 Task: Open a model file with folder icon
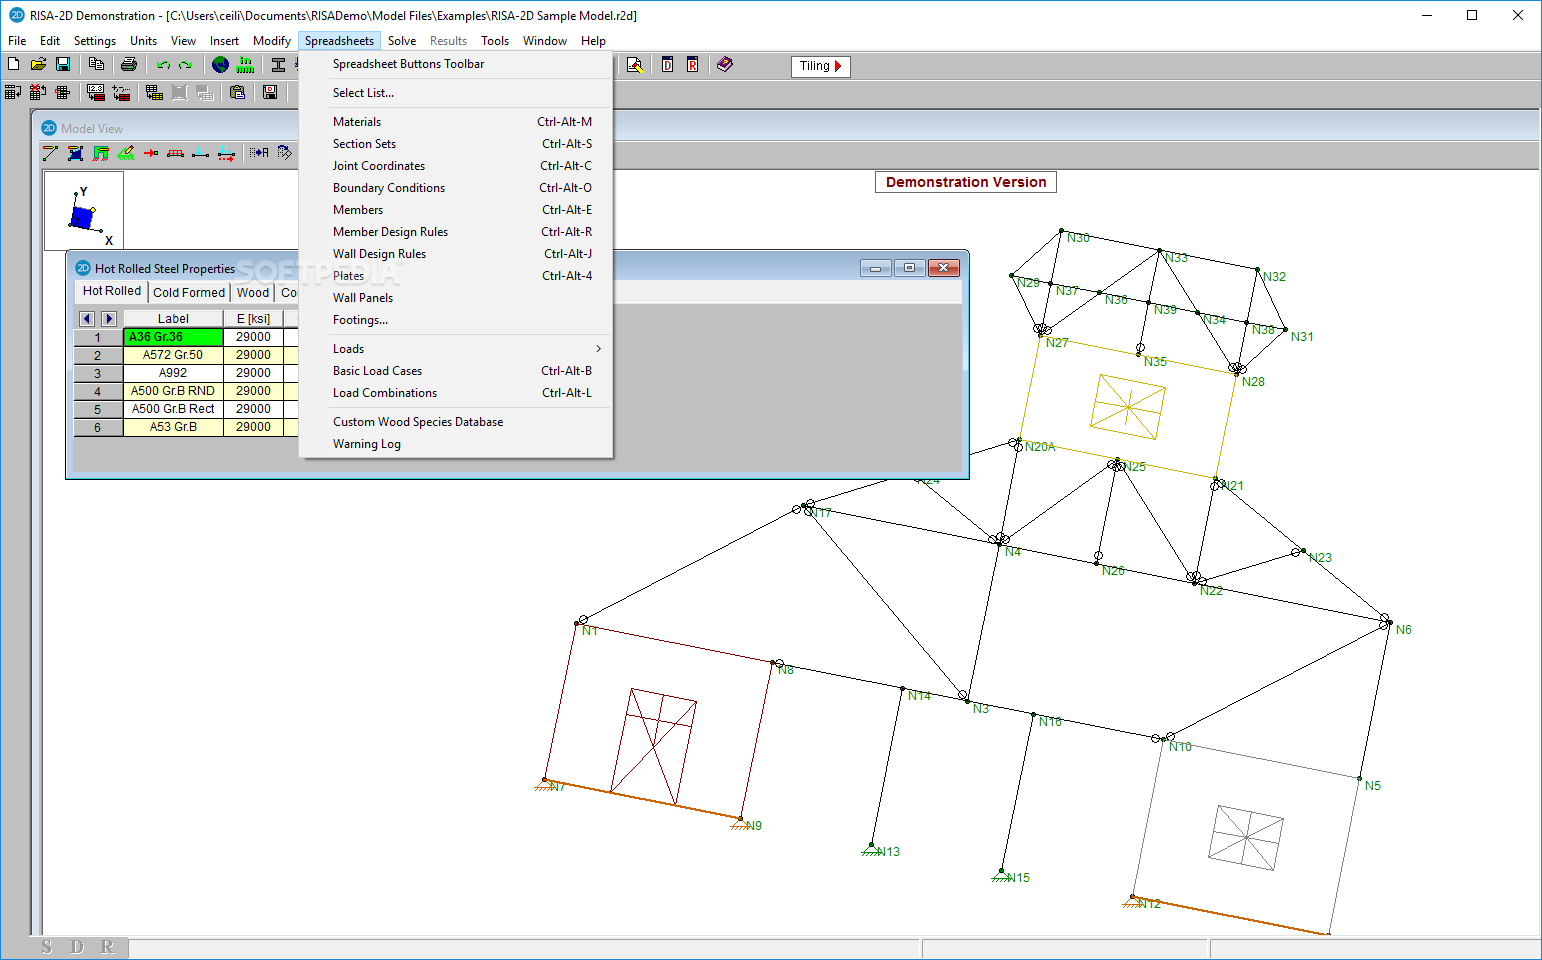coord(38,64)
